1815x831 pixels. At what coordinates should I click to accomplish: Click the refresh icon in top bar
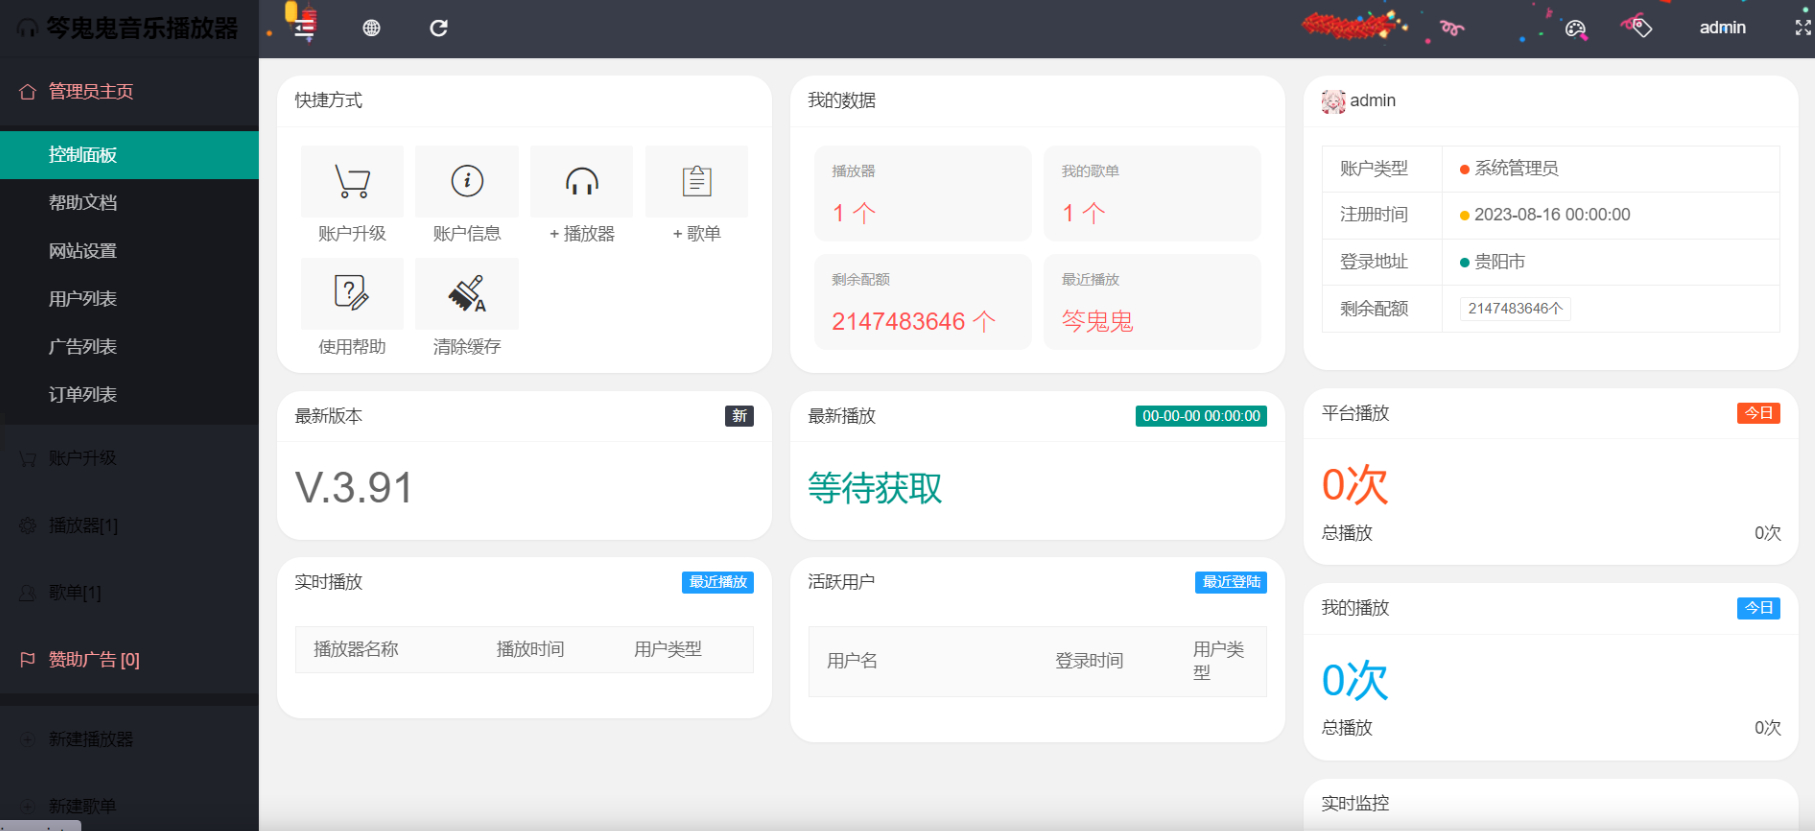[x=438, y=28]
